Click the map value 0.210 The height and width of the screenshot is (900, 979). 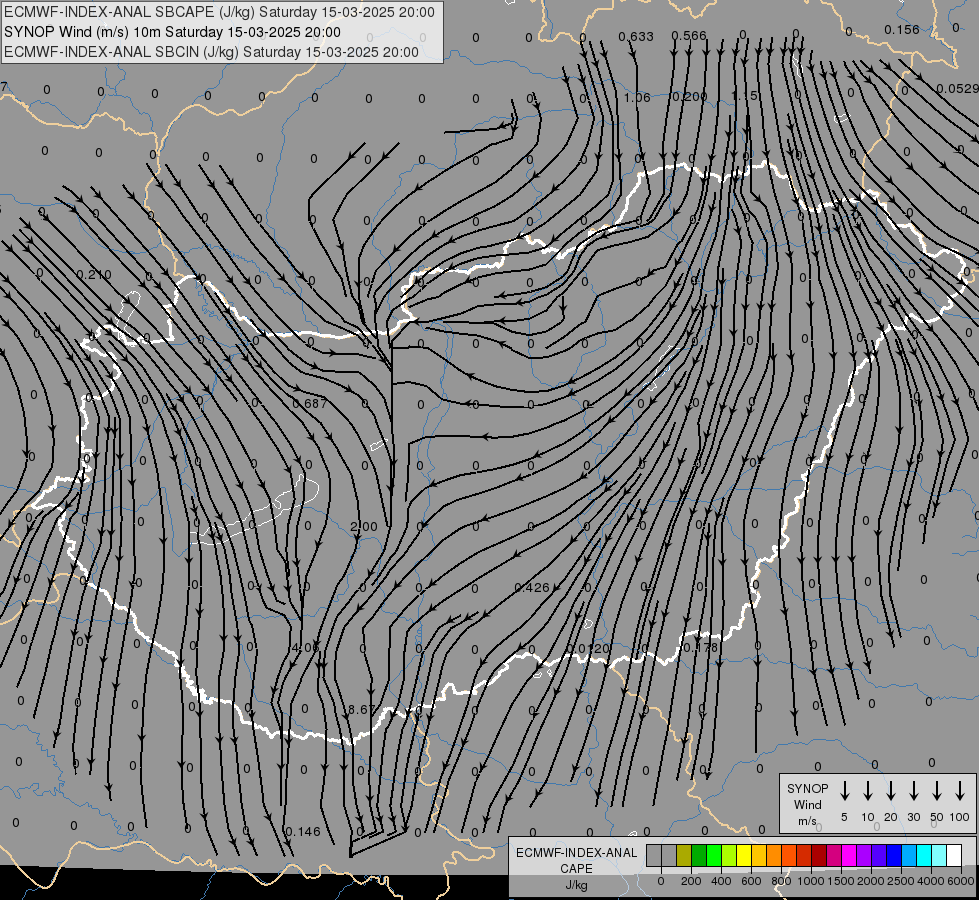click(x=94, y=274)
